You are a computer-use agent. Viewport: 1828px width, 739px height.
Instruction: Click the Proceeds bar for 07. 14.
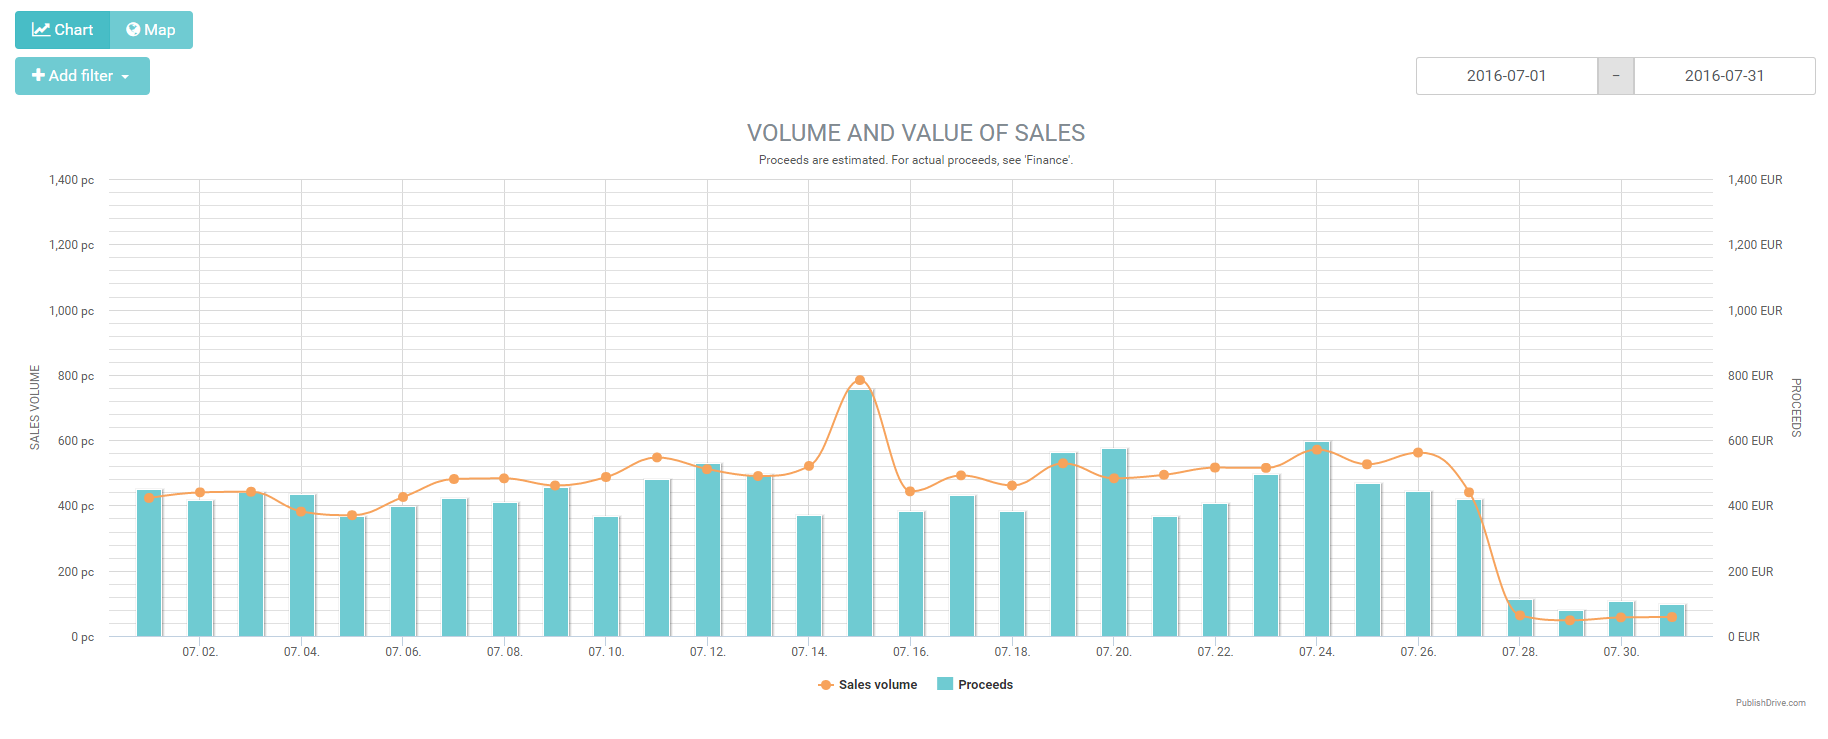click(x=809, y=576)
